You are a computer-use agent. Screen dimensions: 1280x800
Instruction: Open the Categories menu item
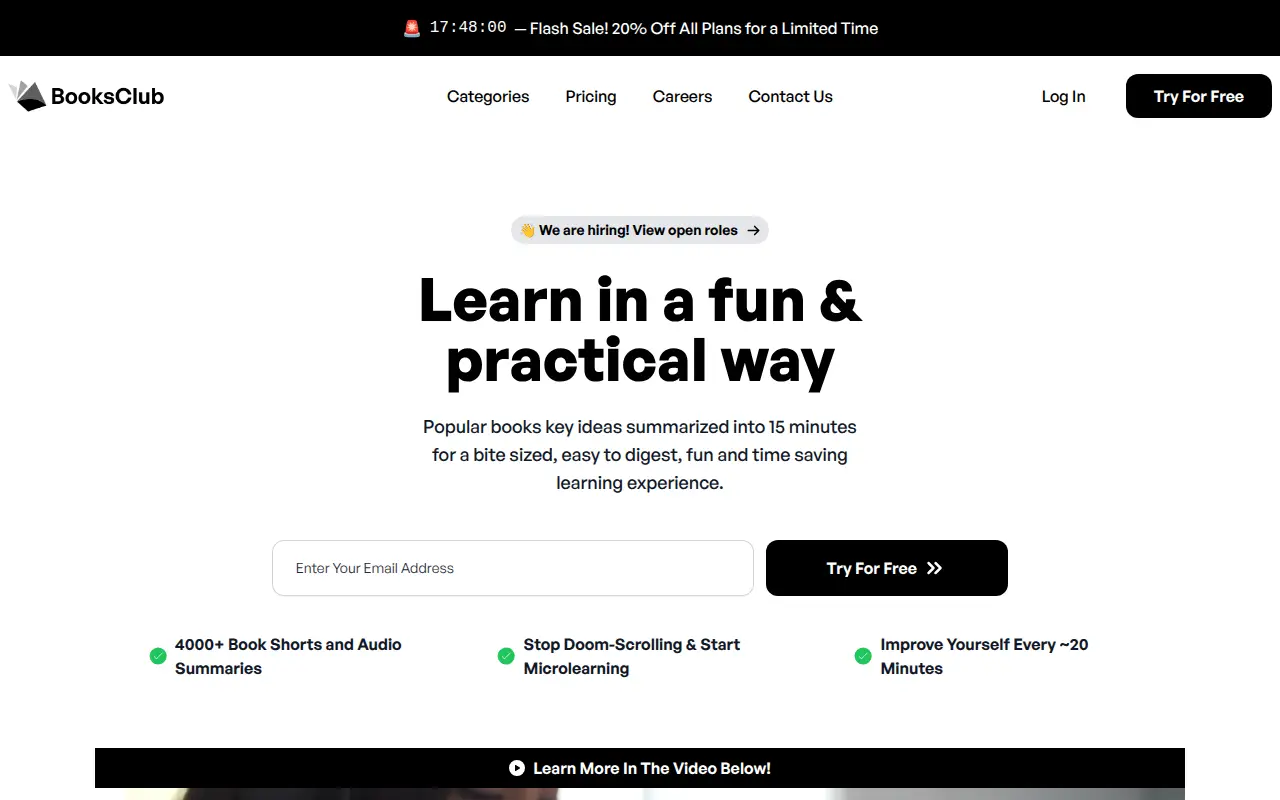(x=488, y=96)
